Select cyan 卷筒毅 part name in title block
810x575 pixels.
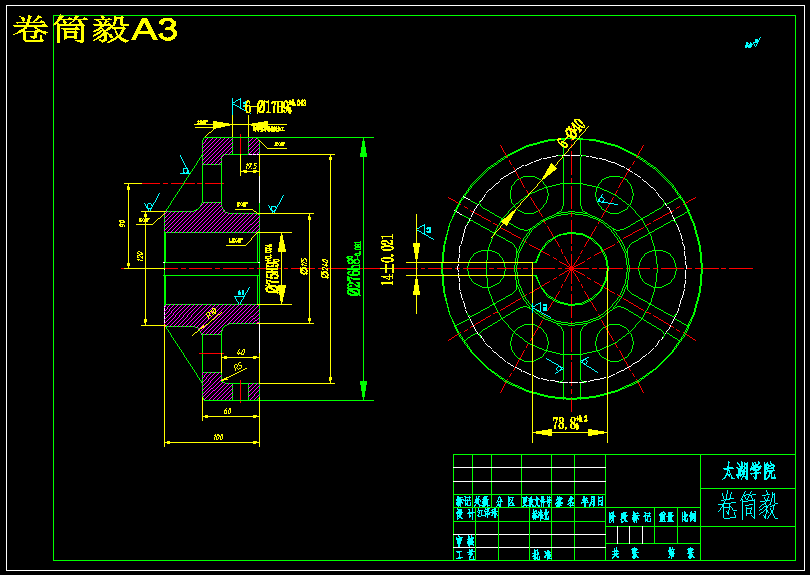point(748,506)
